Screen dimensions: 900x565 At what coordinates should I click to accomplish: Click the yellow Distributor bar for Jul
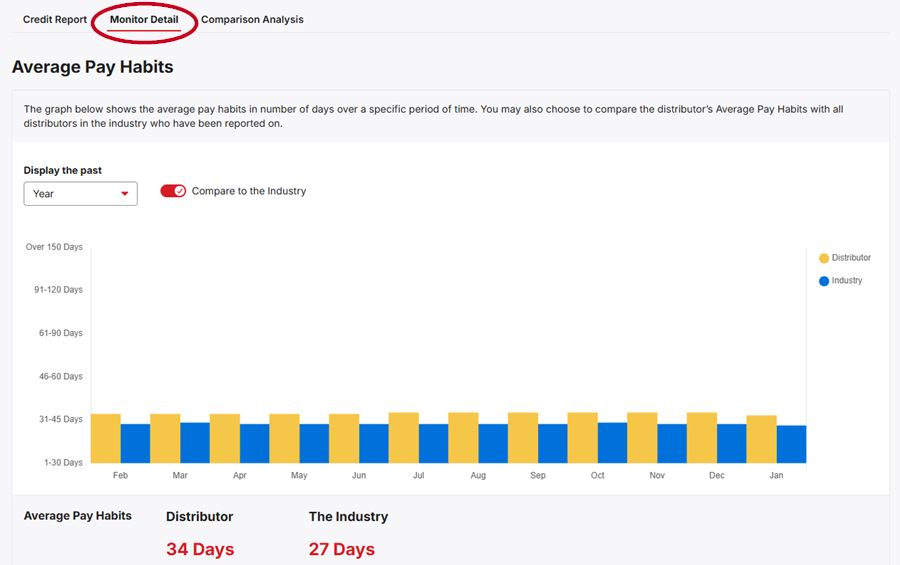click(403, 438)
